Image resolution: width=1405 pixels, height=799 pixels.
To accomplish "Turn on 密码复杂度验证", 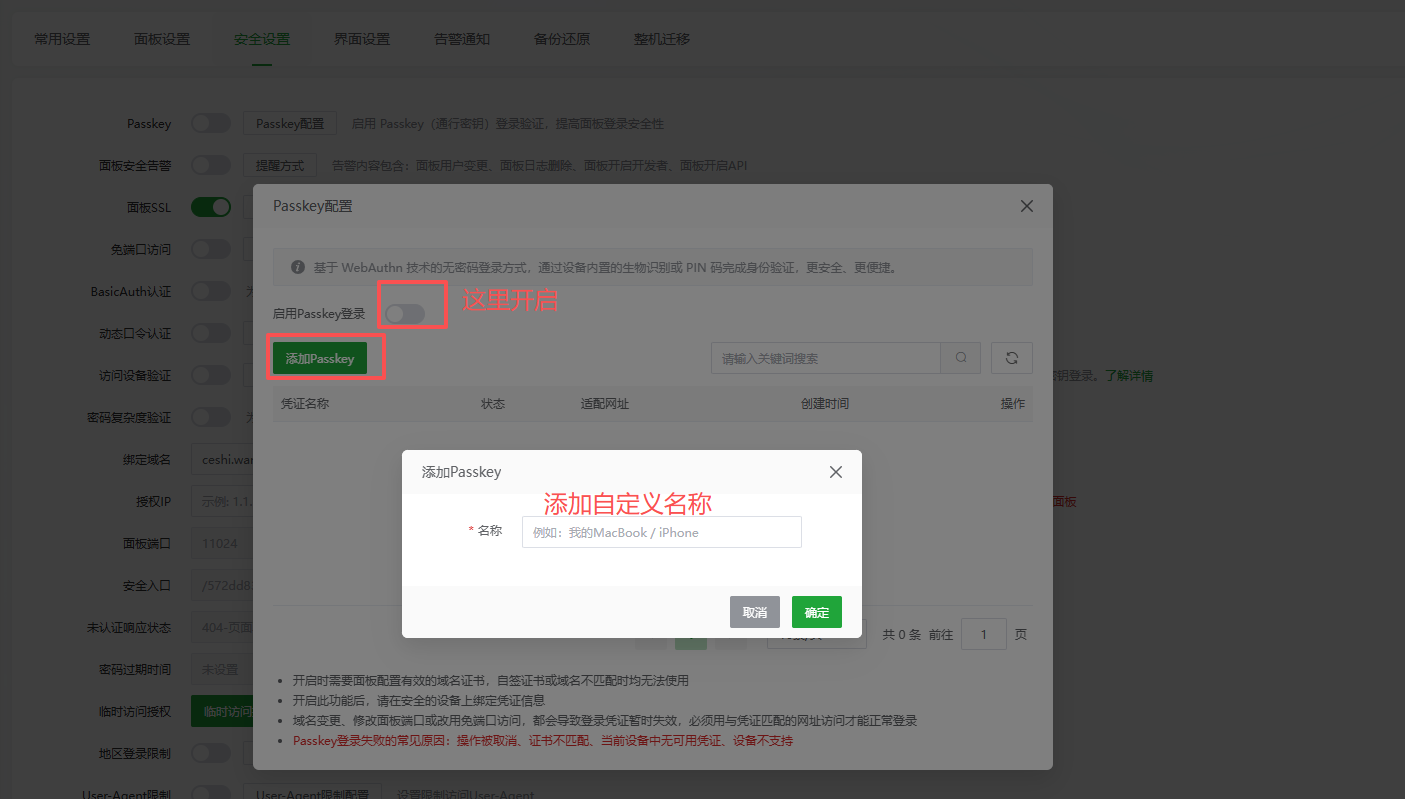I will [209, 417].
